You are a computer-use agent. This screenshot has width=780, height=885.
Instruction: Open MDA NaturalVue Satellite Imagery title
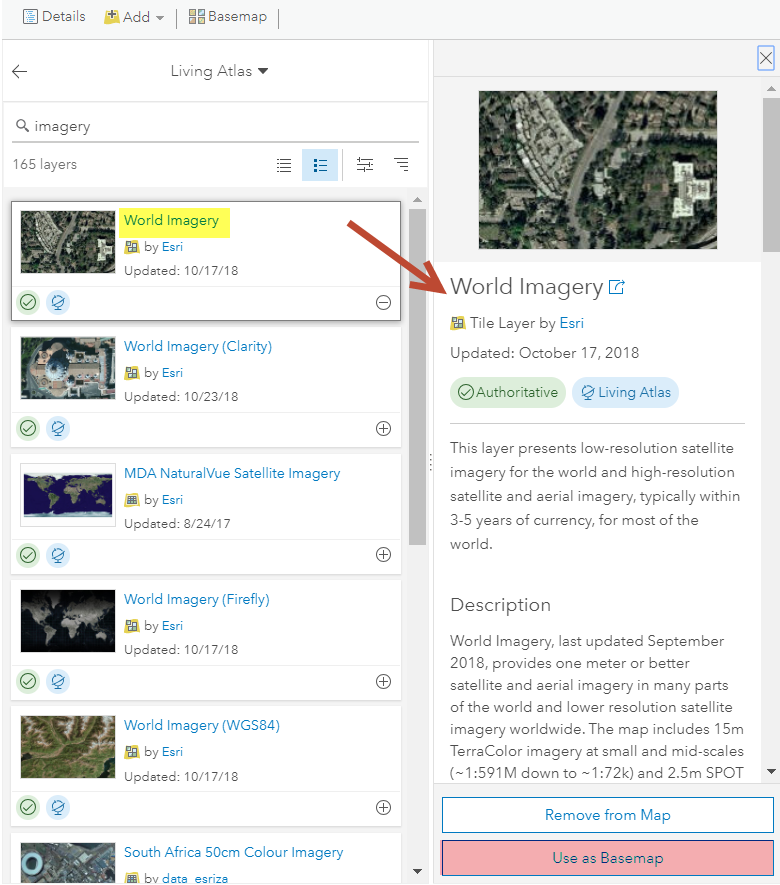(x=232, y=473)
